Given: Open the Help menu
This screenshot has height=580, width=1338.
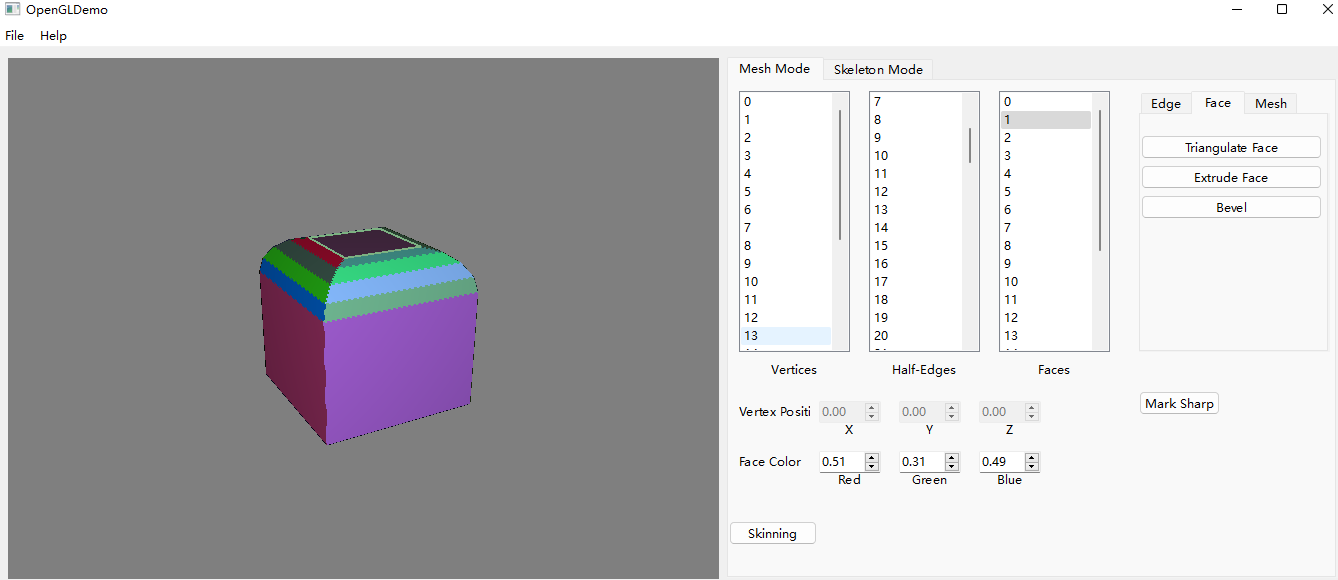Looking at the screenshot, I should (x=52, y=35).
